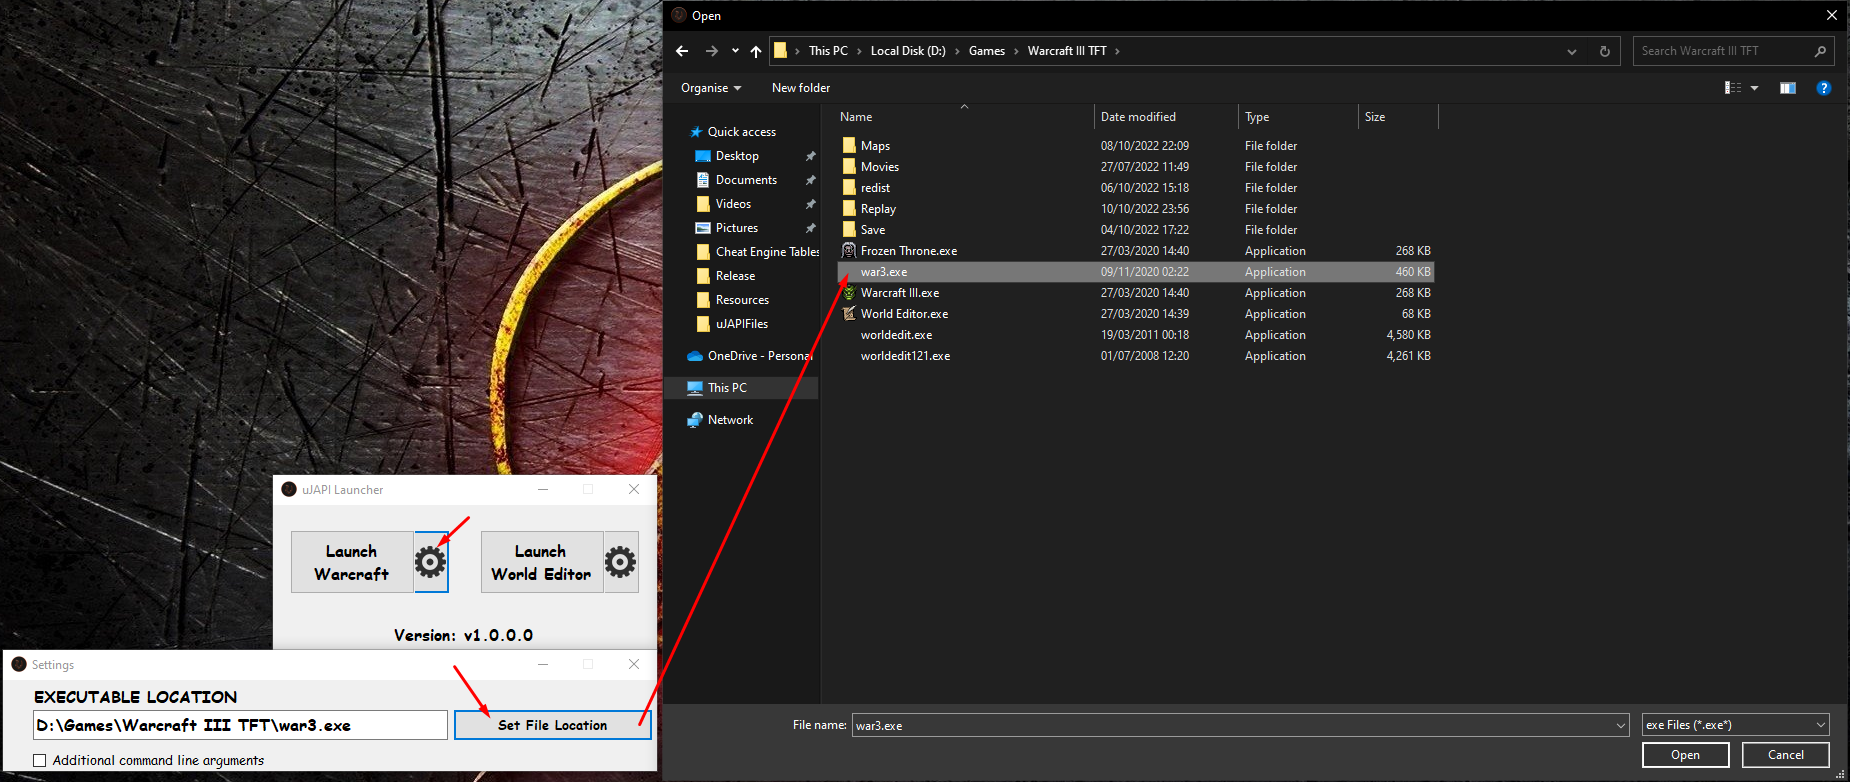Screen dimensions: 1850x782
Task: Open Desktop in navigation pane
Action: [x=737, y=156]
